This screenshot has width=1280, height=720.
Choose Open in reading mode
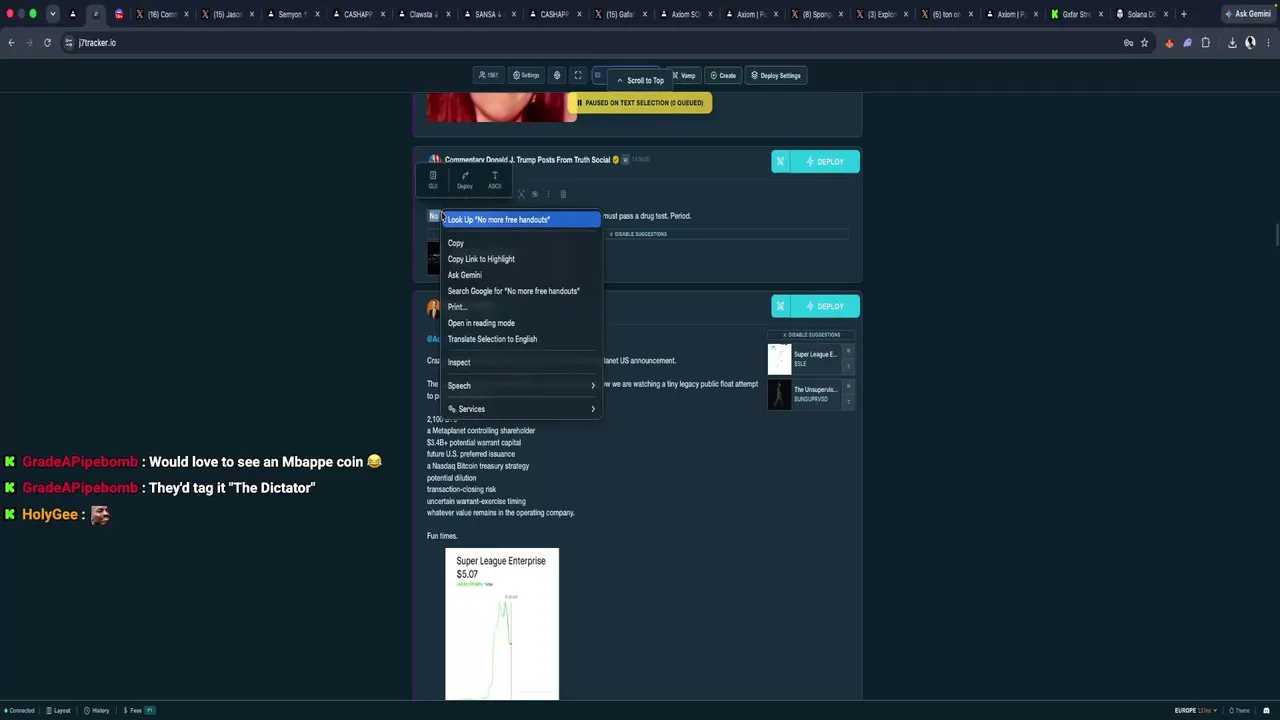point(521,323)
